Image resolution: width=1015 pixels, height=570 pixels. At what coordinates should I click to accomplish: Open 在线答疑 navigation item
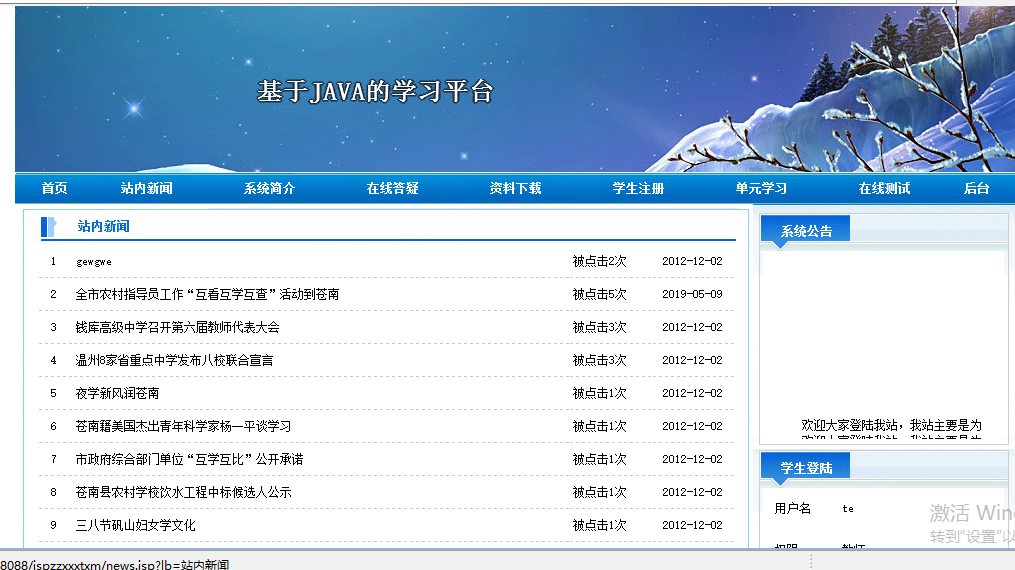click(x=392, y=188)
